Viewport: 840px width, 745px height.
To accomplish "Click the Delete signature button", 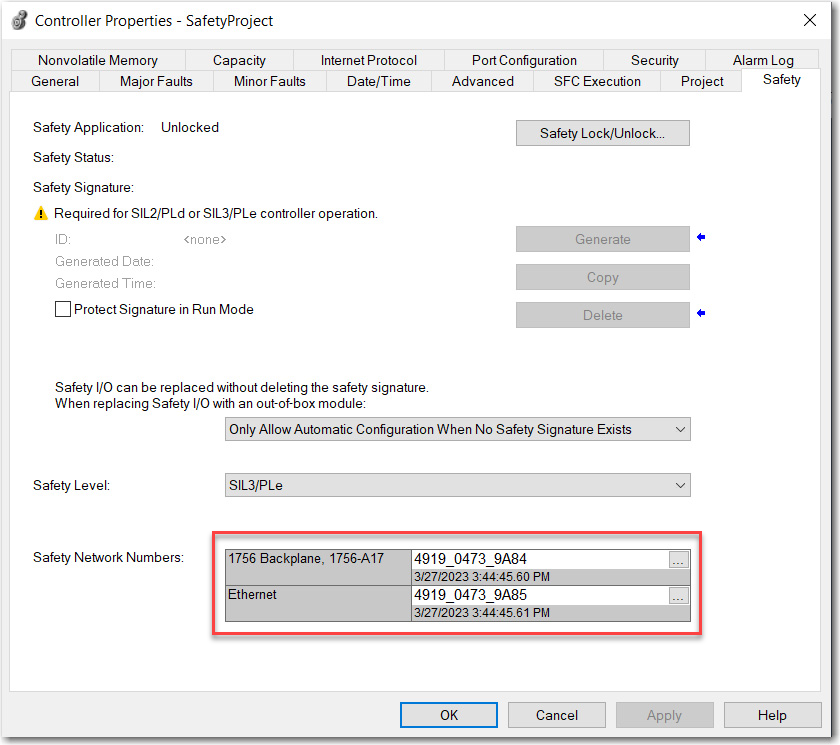I will [x=602, y=315].
